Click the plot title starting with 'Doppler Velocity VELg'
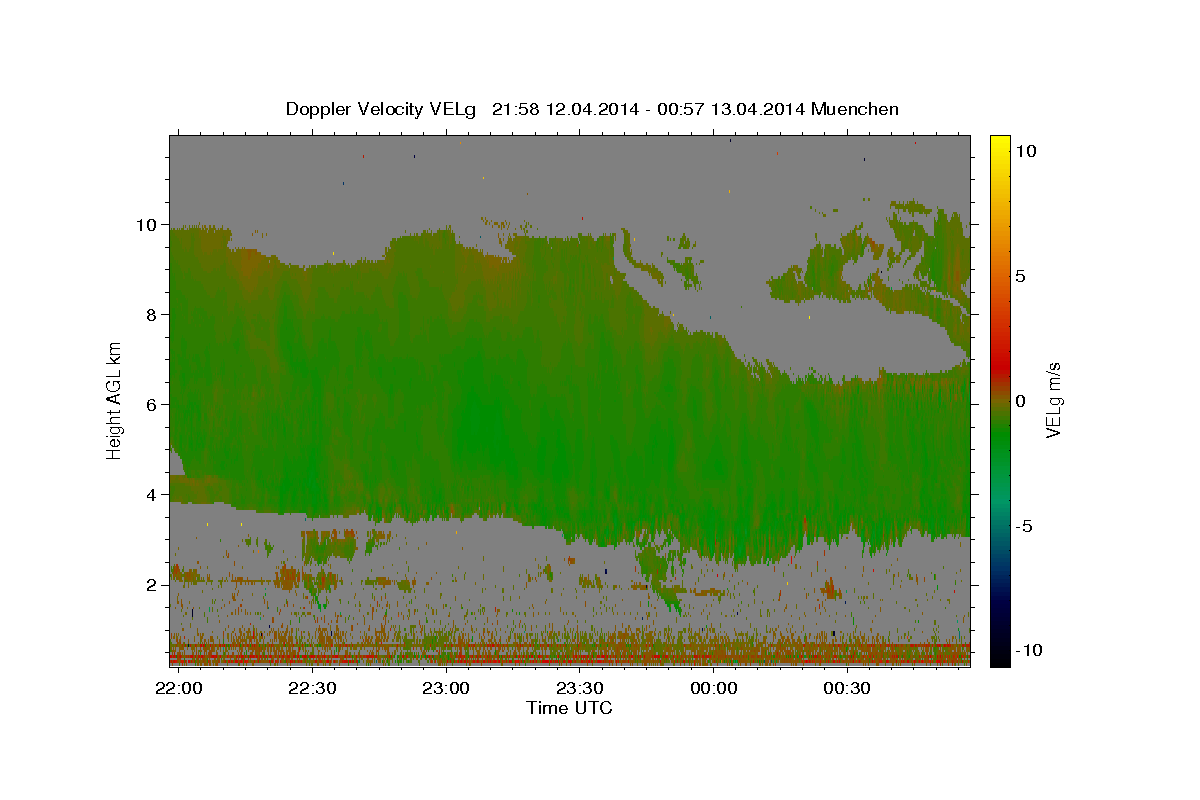 [x=592, y=109]
